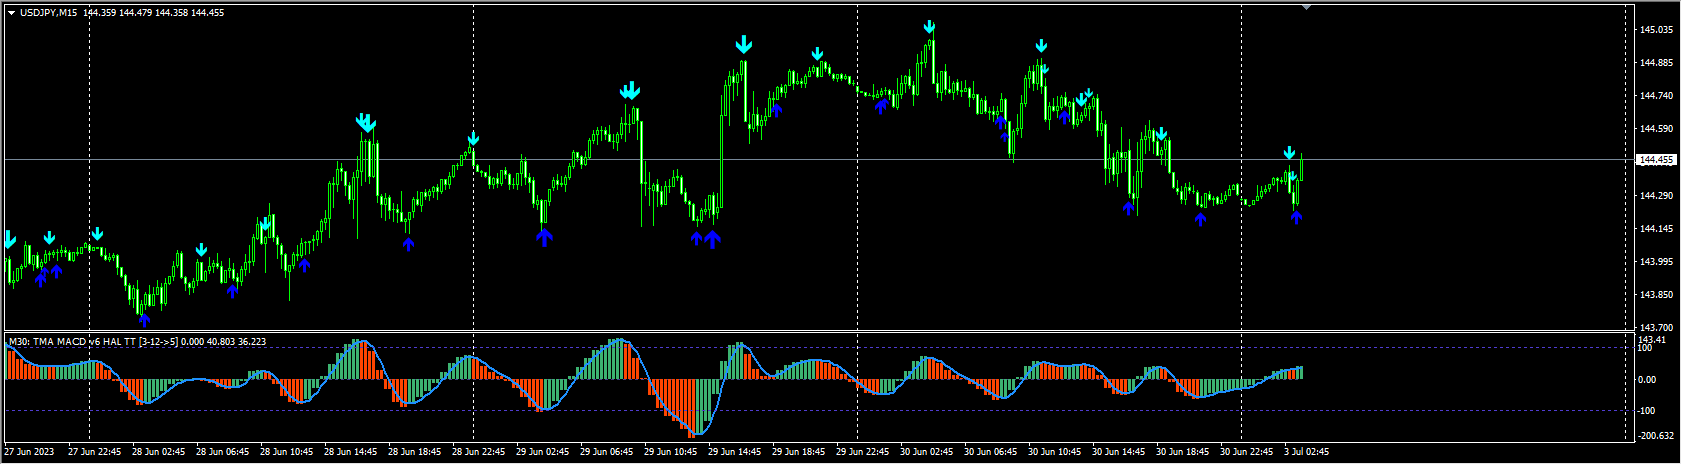Image resolution: width=1682 pixels, height=465 pixels.
Task: Click the USDJPY,M15 chart title
Action: point(49,13)
